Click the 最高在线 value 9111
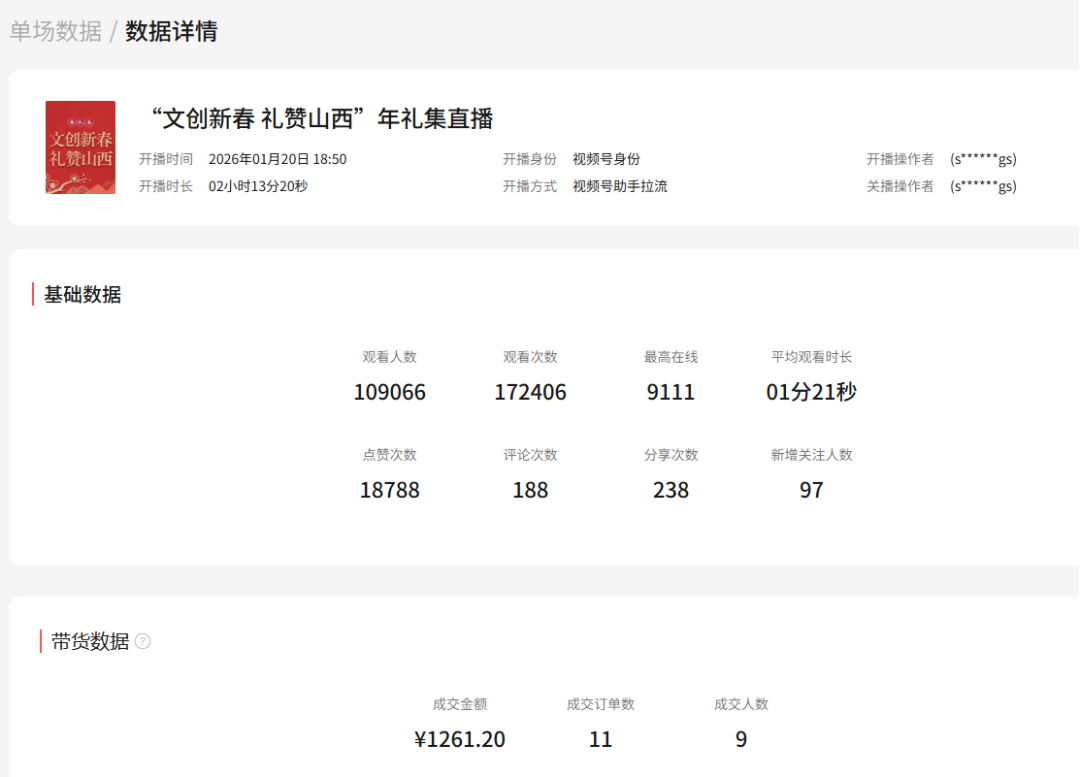The image size is (1080, 777). (x=670, y=392)
